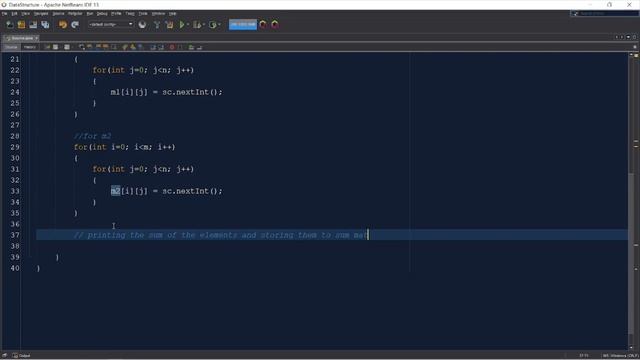This screenshot has height=360, width=640.
Task: Open the Run menu
Action: (90, 13)
